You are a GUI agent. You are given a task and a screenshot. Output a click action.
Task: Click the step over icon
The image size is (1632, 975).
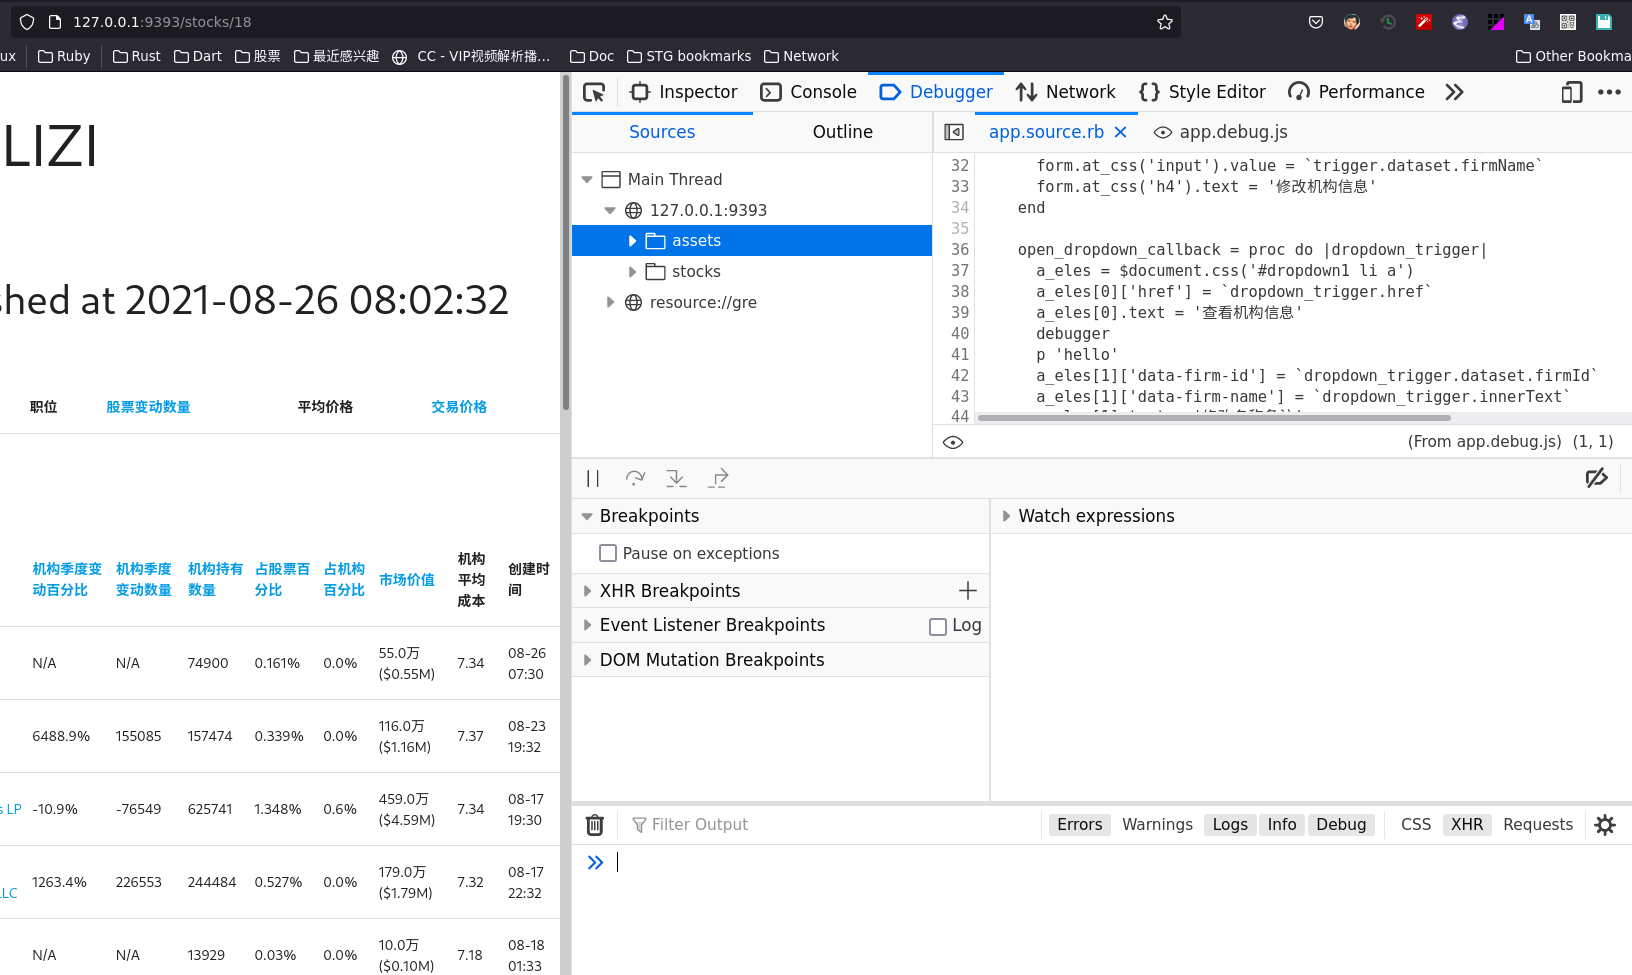pyautogui.click(x=635, y=479)
